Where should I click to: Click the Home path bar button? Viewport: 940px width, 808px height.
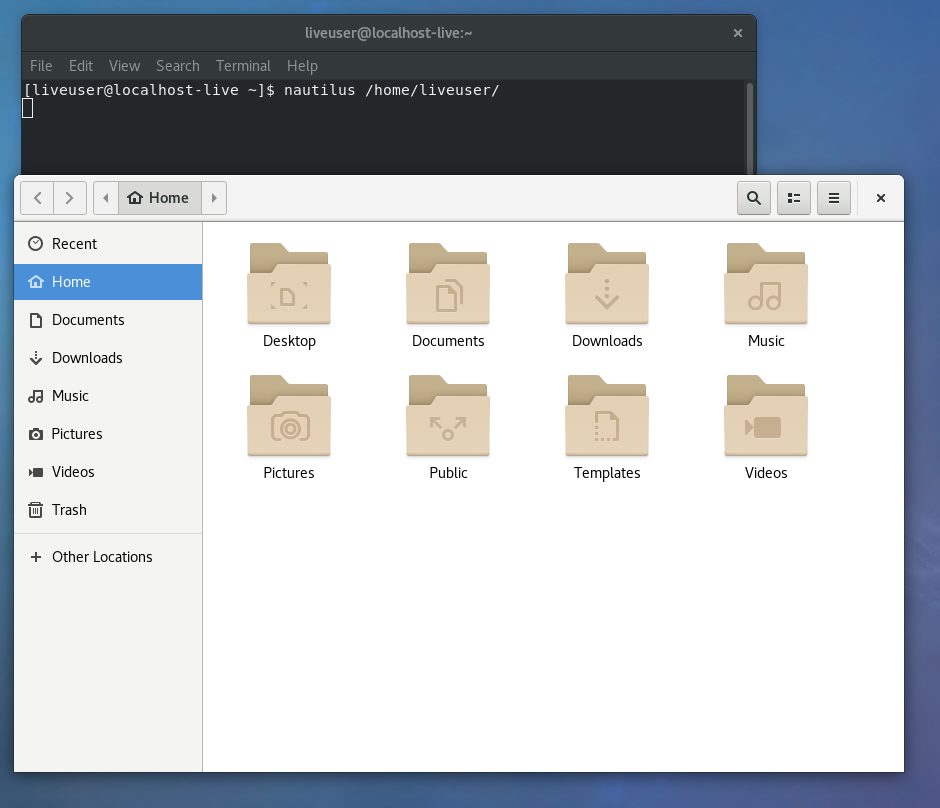[x=159, y=198]
